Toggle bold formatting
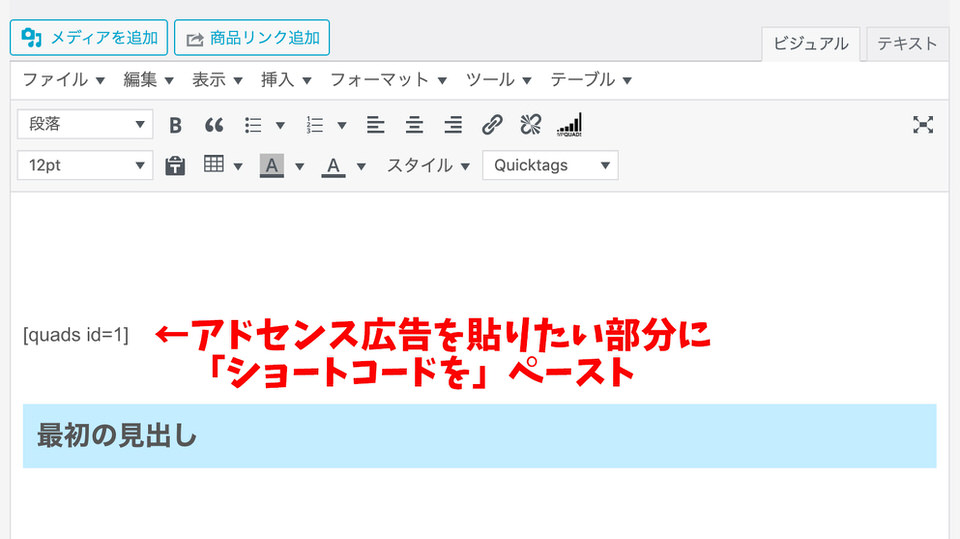 pyautogui.click(x=175, y=125)
